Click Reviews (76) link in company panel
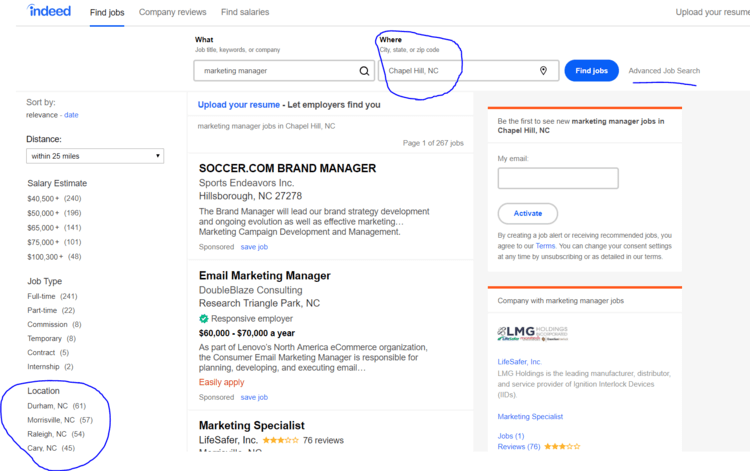This screenshot has height=471, width=750. coord(518,447)
